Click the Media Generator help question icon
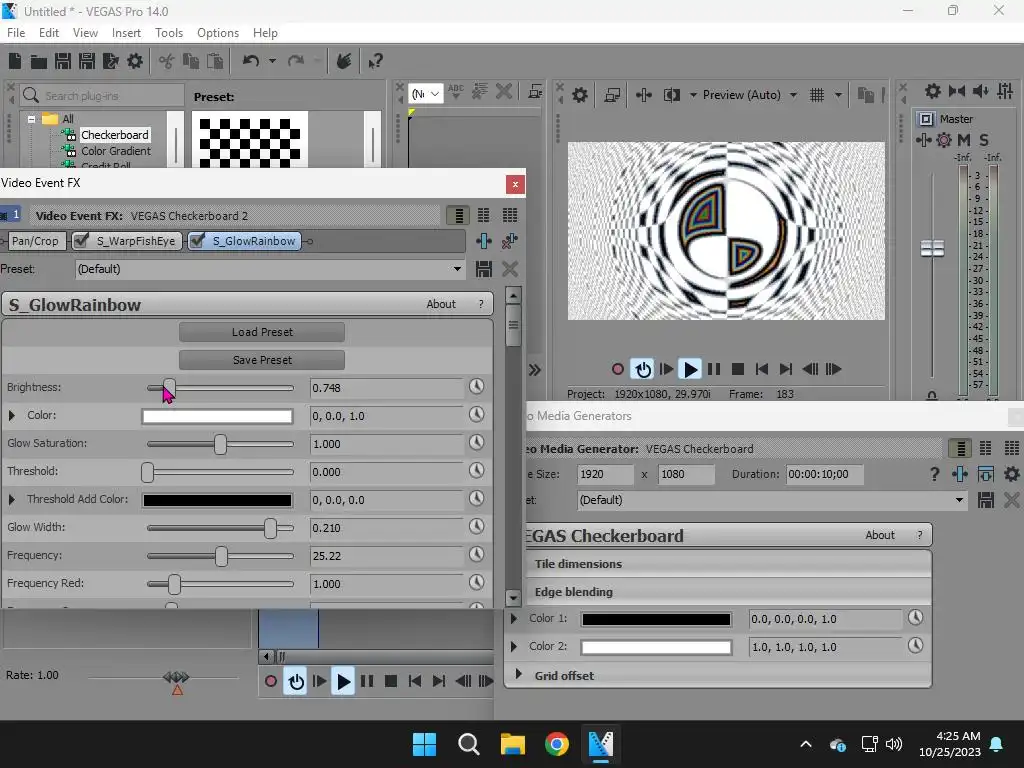Screen dimensions: 1024x768 pos(935,474)
